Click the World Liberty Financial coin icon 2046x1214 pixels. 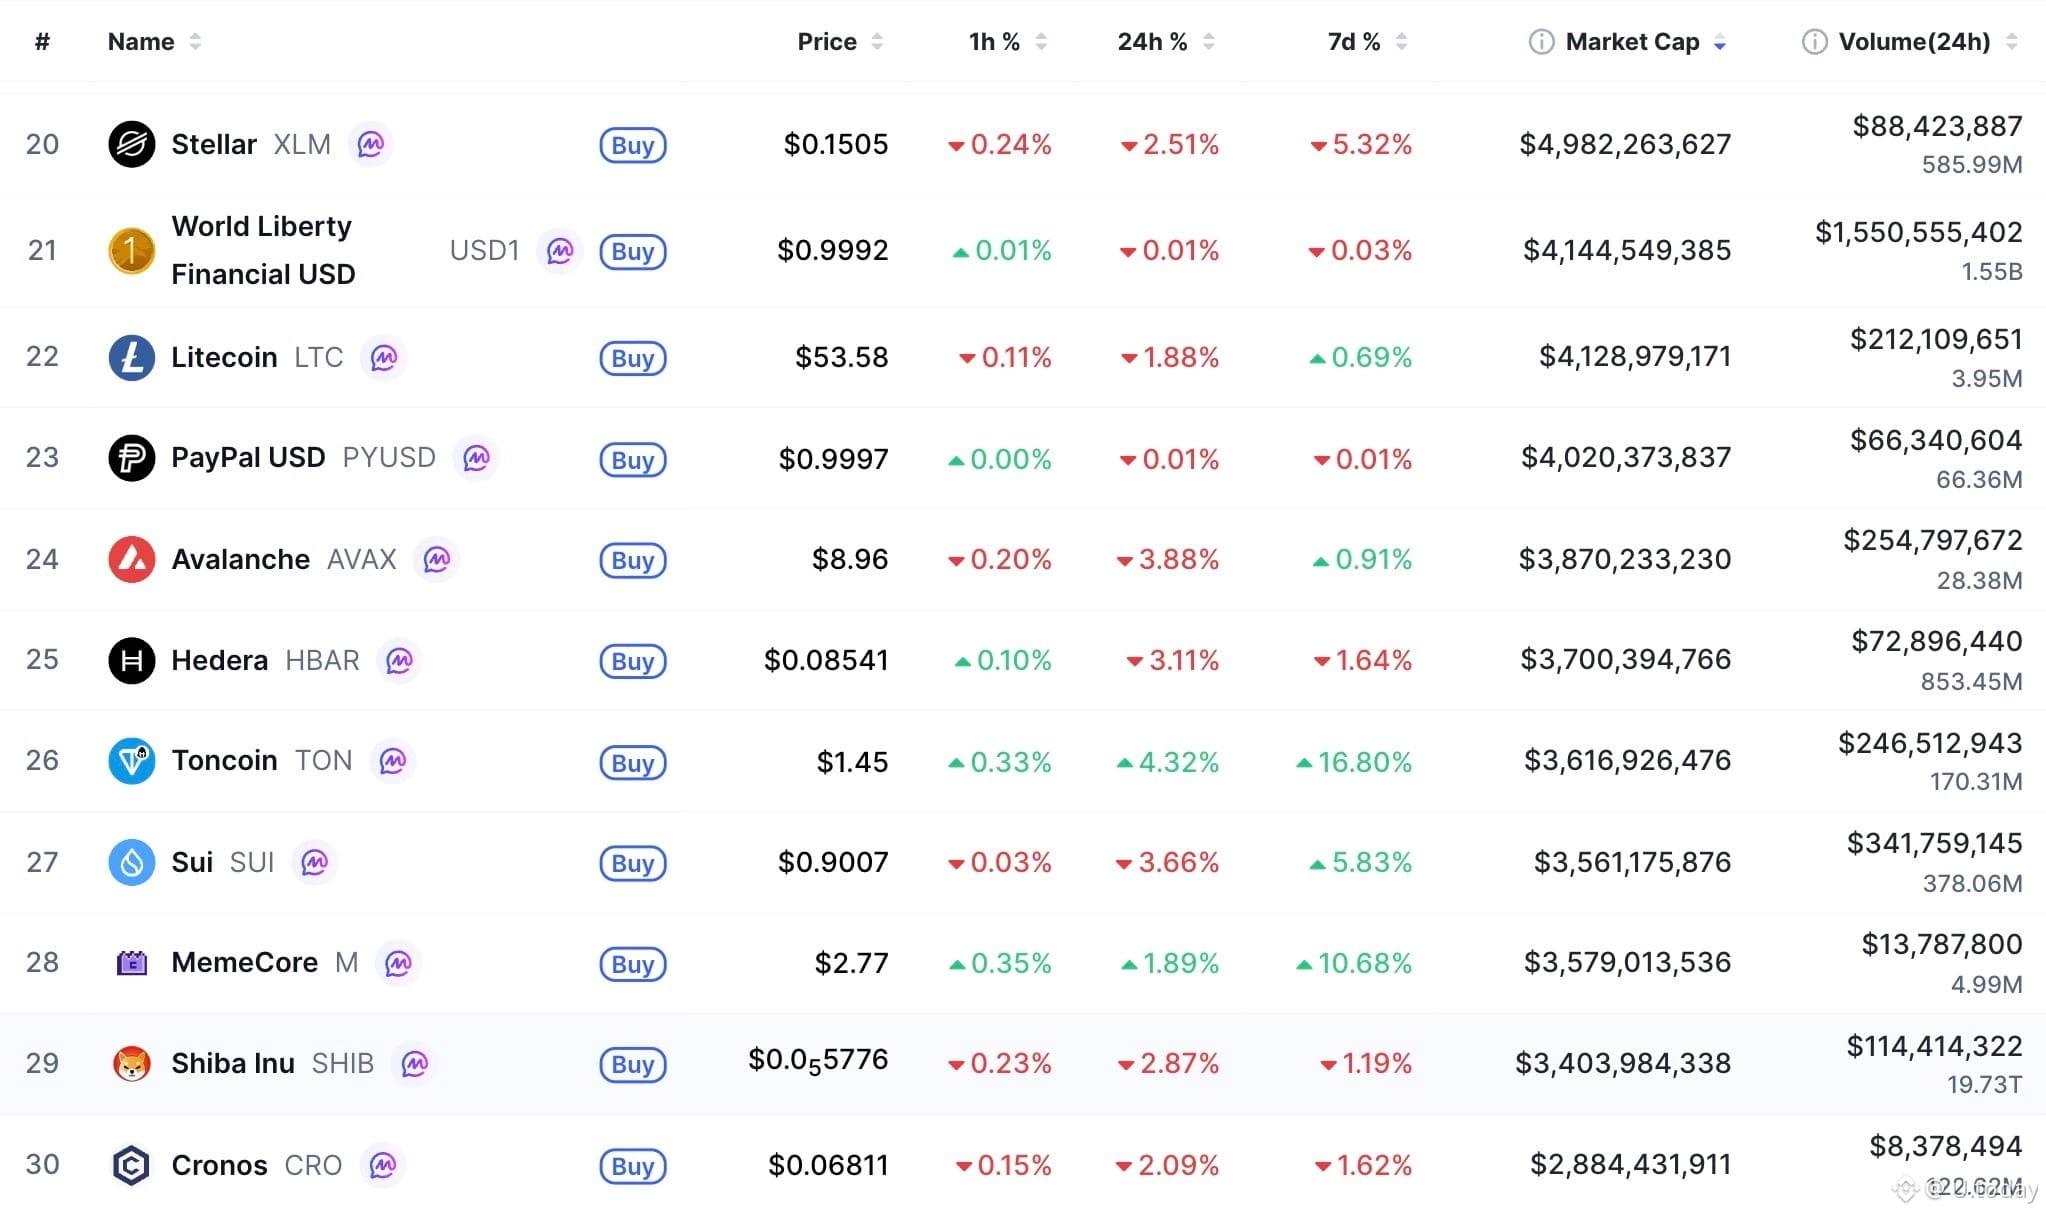[x=133, y=250]
